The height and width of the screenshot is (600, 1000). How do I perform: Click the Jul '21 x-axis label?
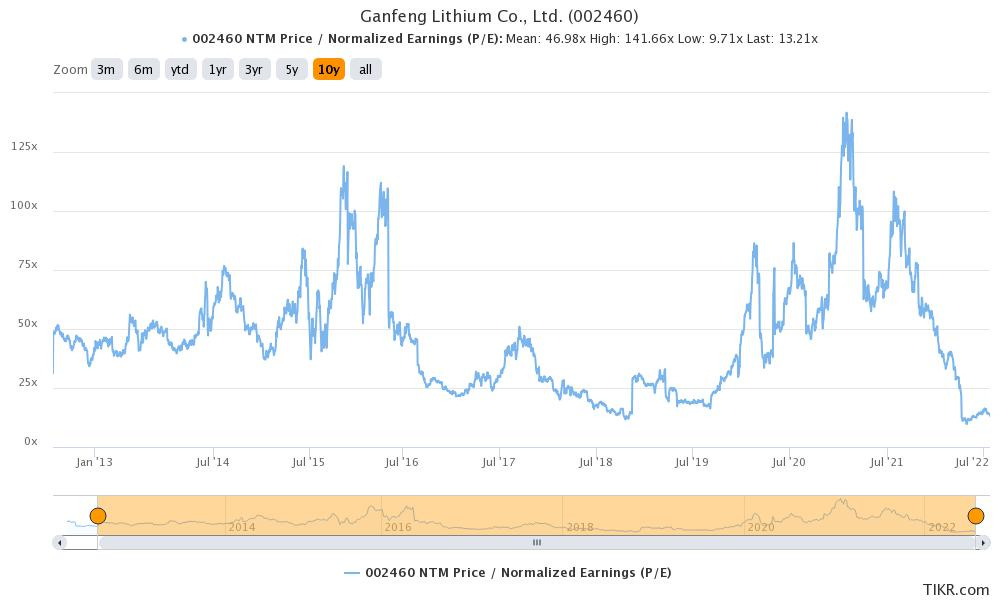886,462
